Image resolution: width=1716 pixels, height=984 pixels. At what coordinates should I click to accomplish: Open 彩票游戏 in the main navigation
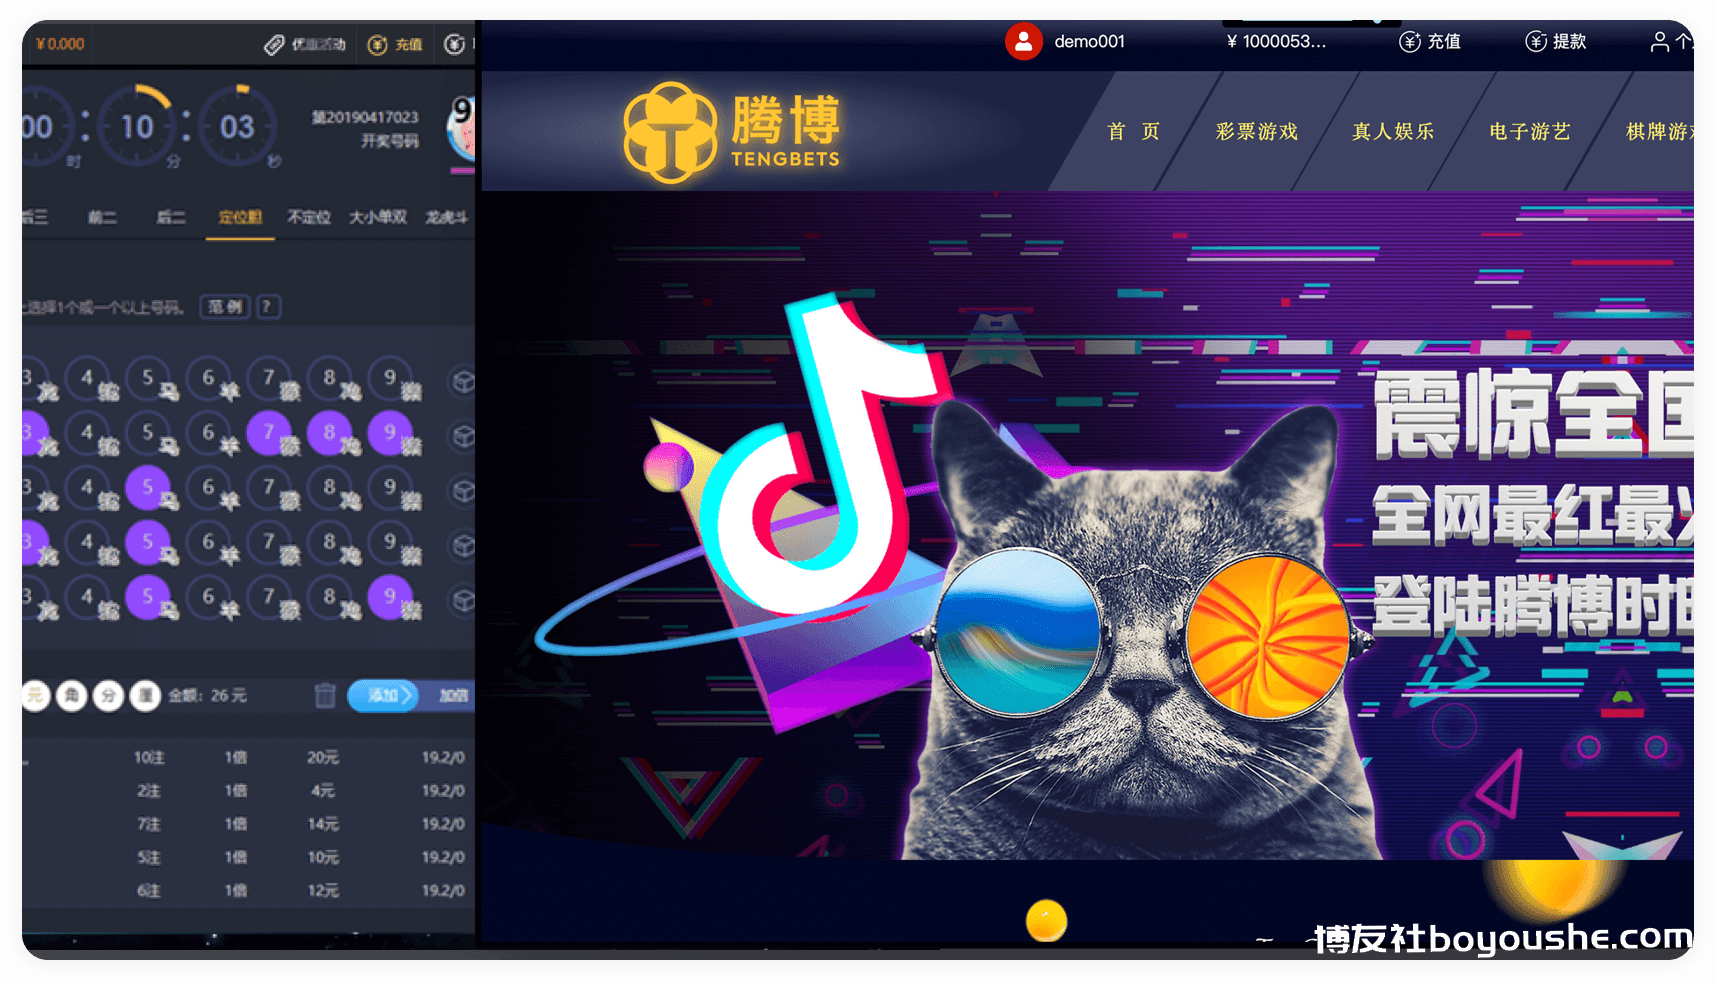click(x=1257, y=131)
